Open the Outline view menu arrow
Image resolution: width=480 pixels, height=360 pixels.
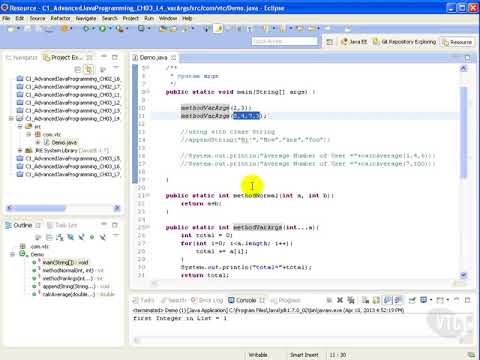tap(116, 236)
